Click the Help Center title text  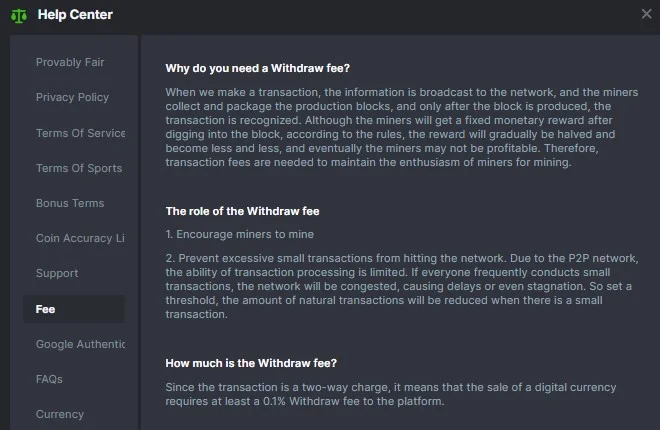coord(75,14)
